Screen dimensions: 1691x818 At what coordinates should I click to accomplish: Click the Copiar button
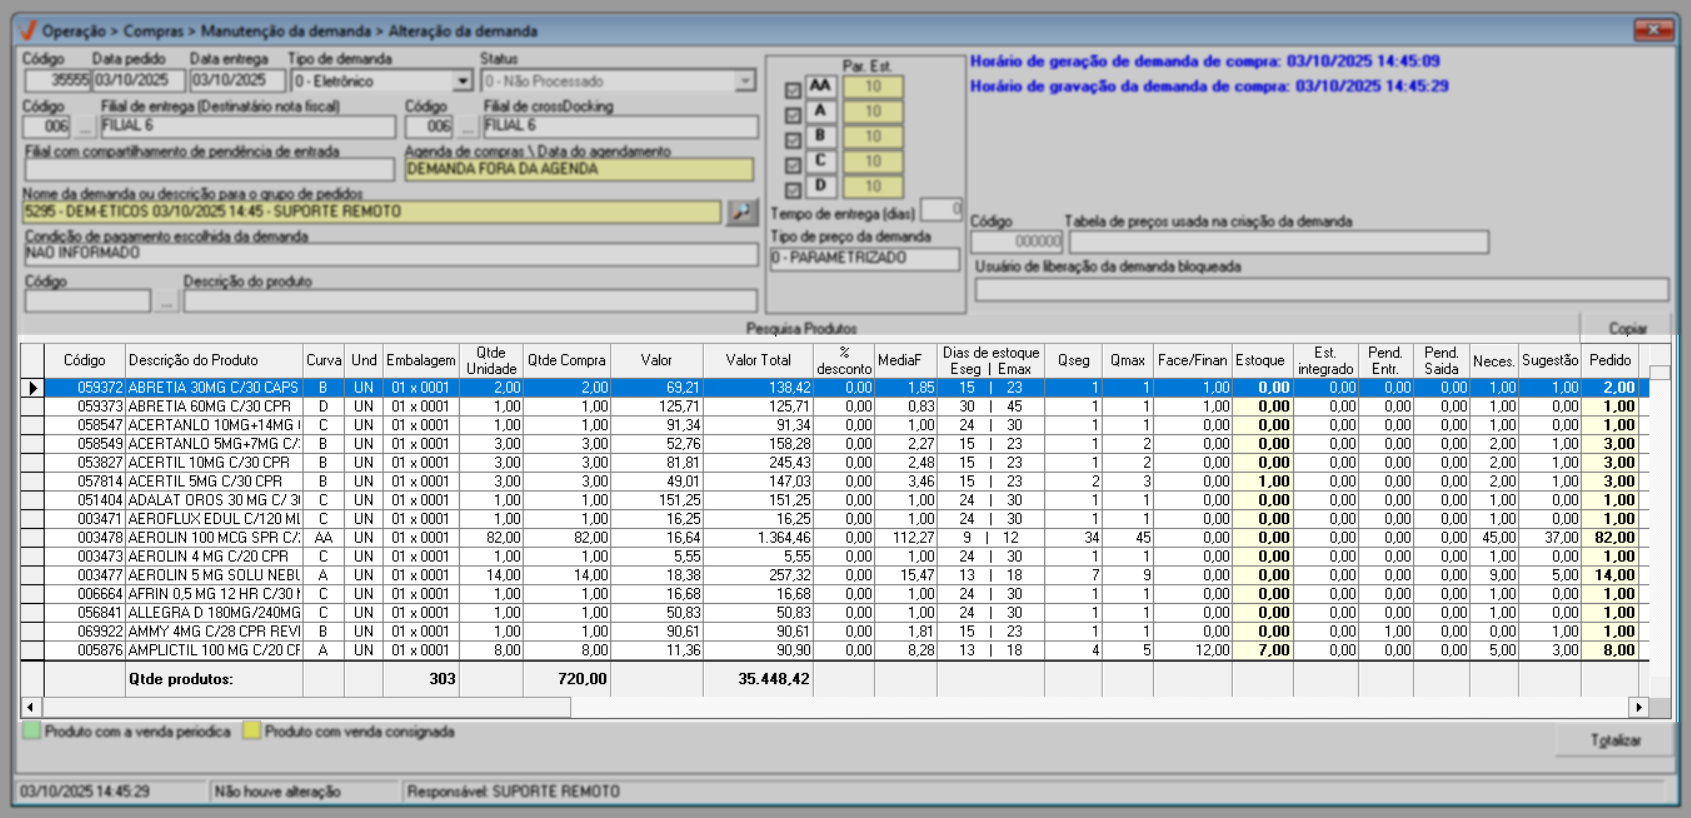[x=1626, y=328]
